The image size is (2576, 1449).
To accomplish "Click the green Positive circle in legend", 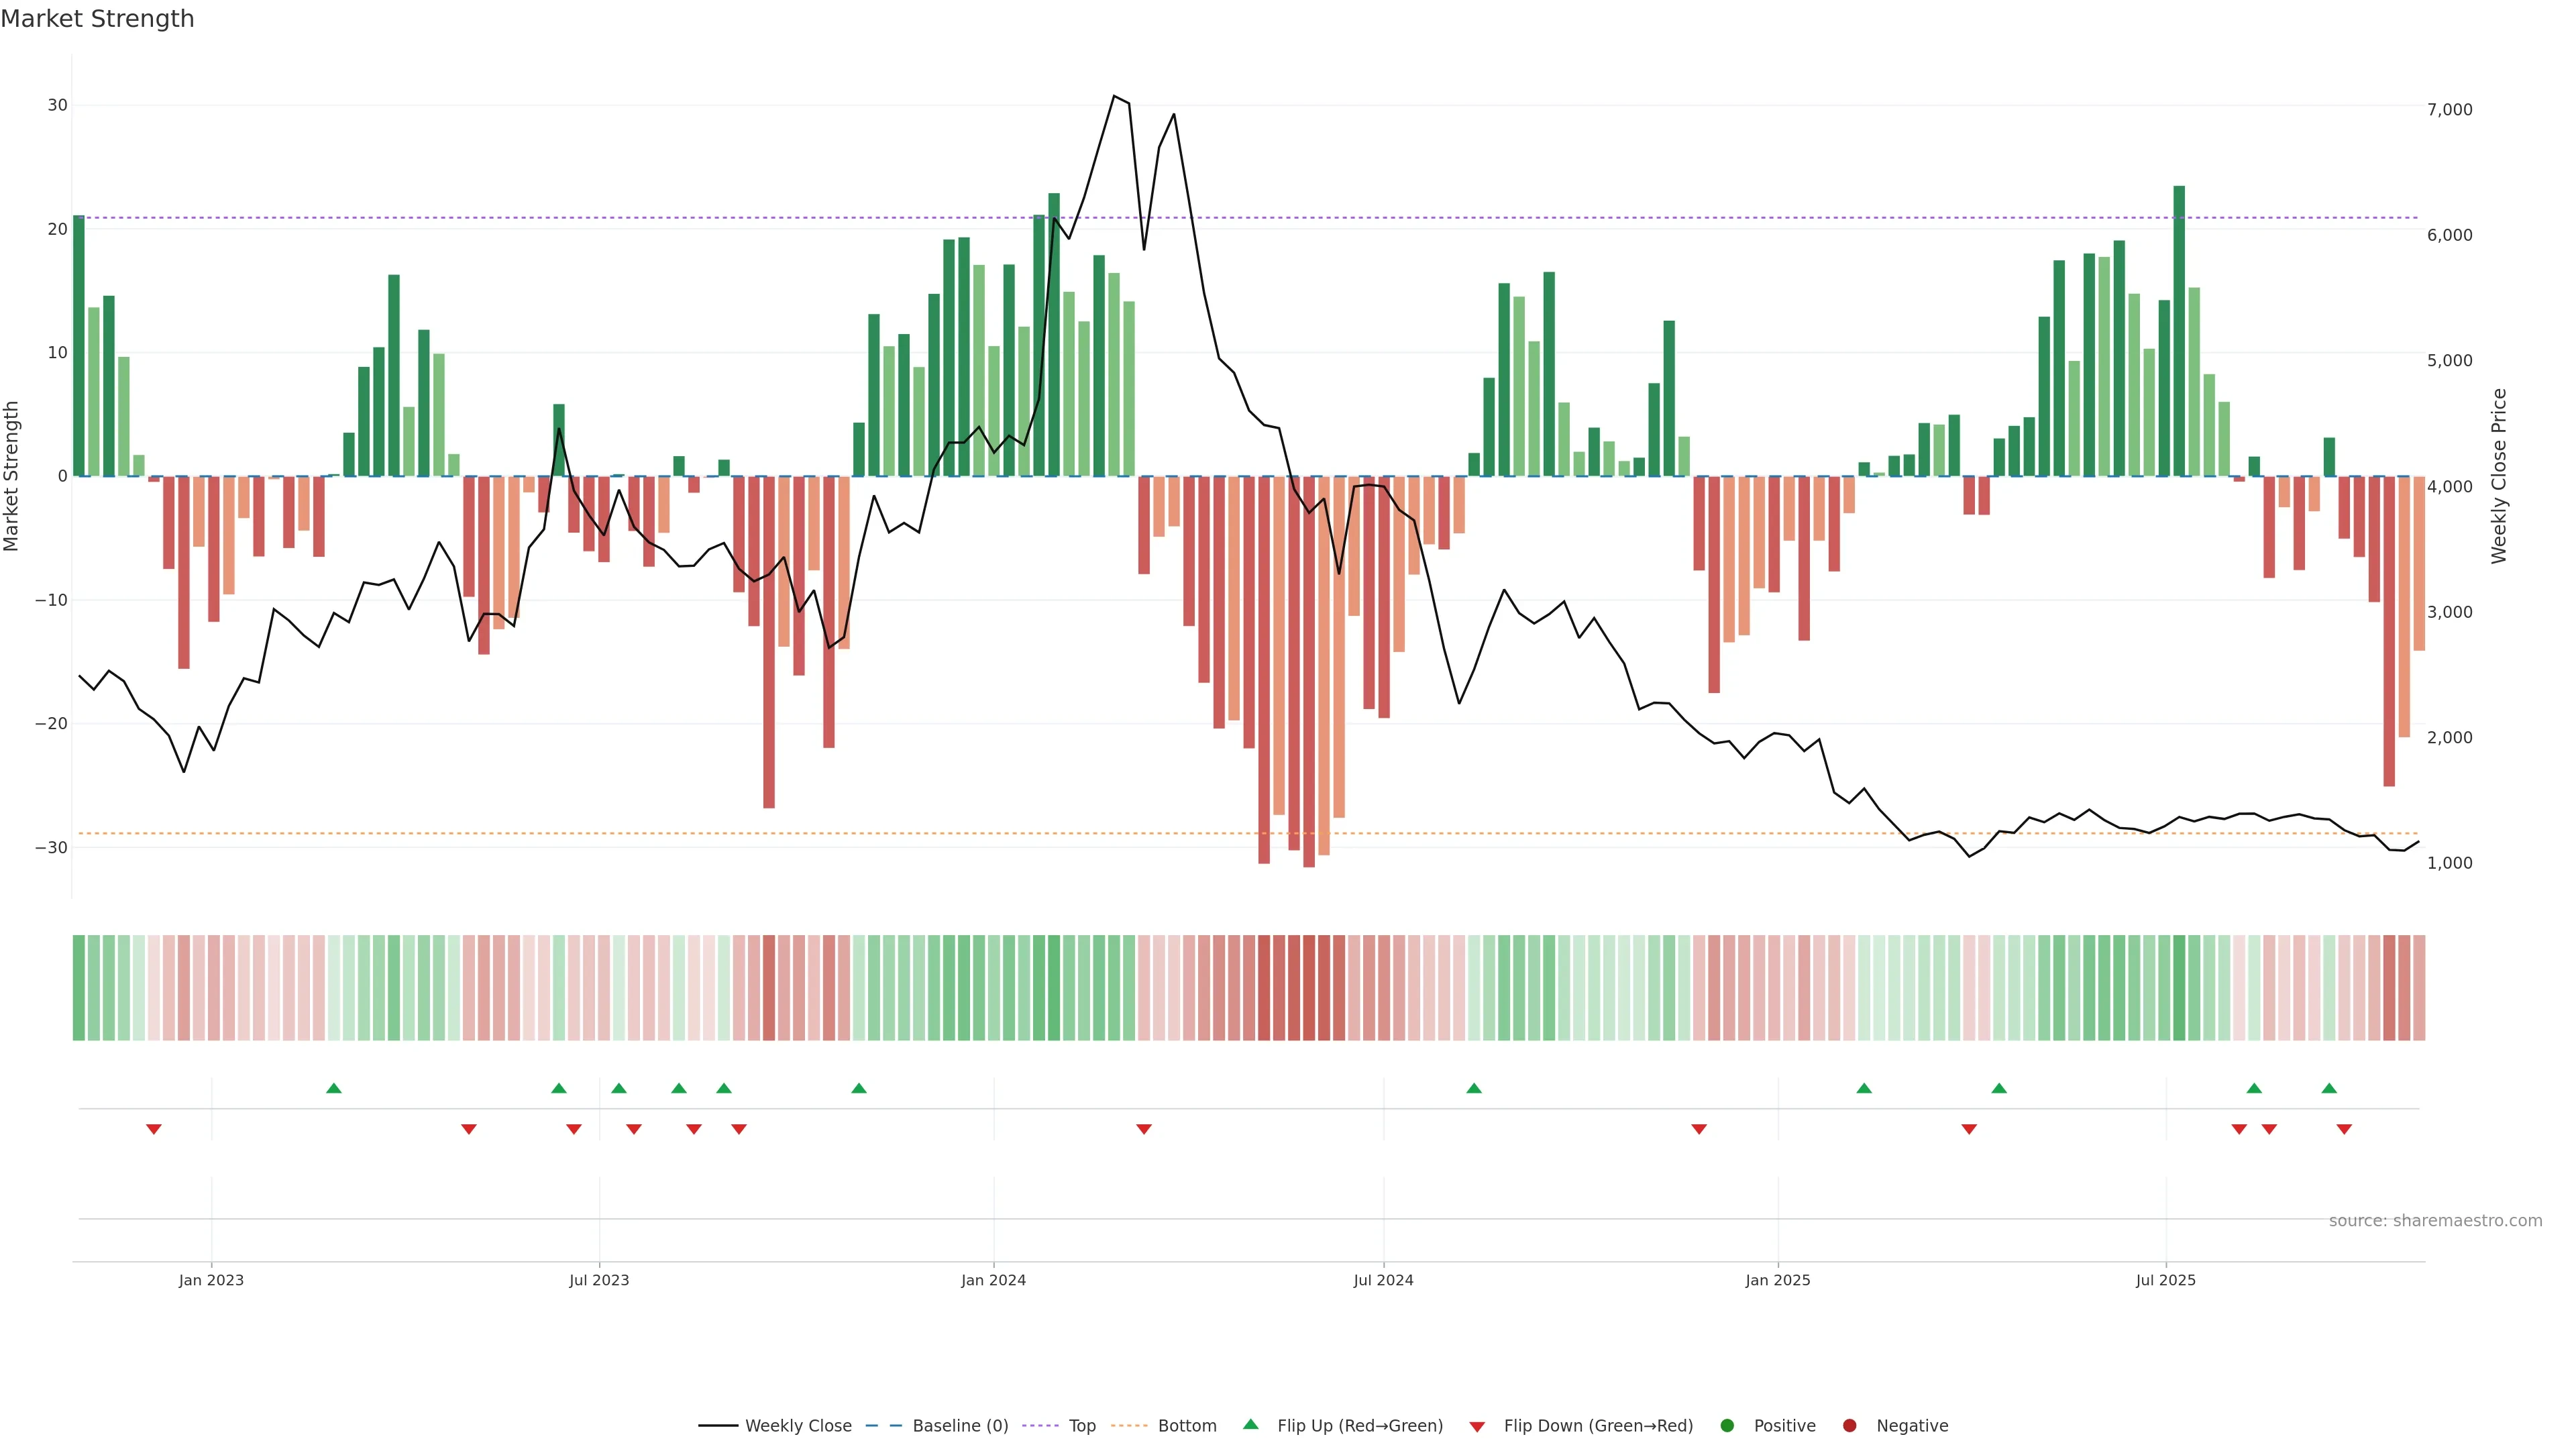I will [1727, 1426].
